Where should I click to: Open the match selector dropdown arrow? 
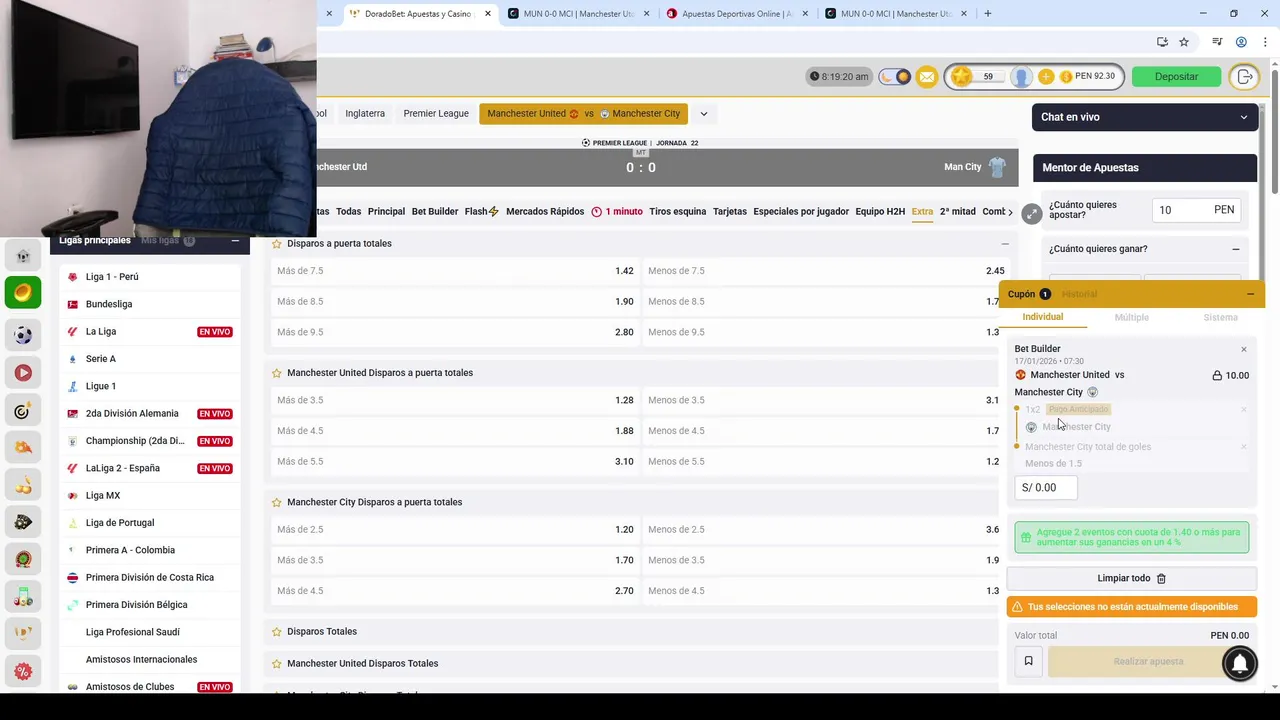703,114
